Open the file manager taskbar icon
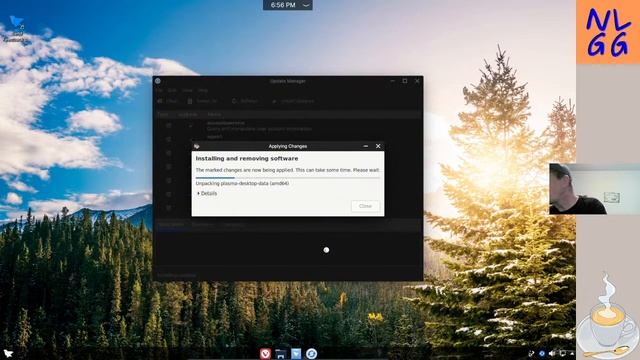The width and height of the screenshot is (640, 360). (281, 353)
